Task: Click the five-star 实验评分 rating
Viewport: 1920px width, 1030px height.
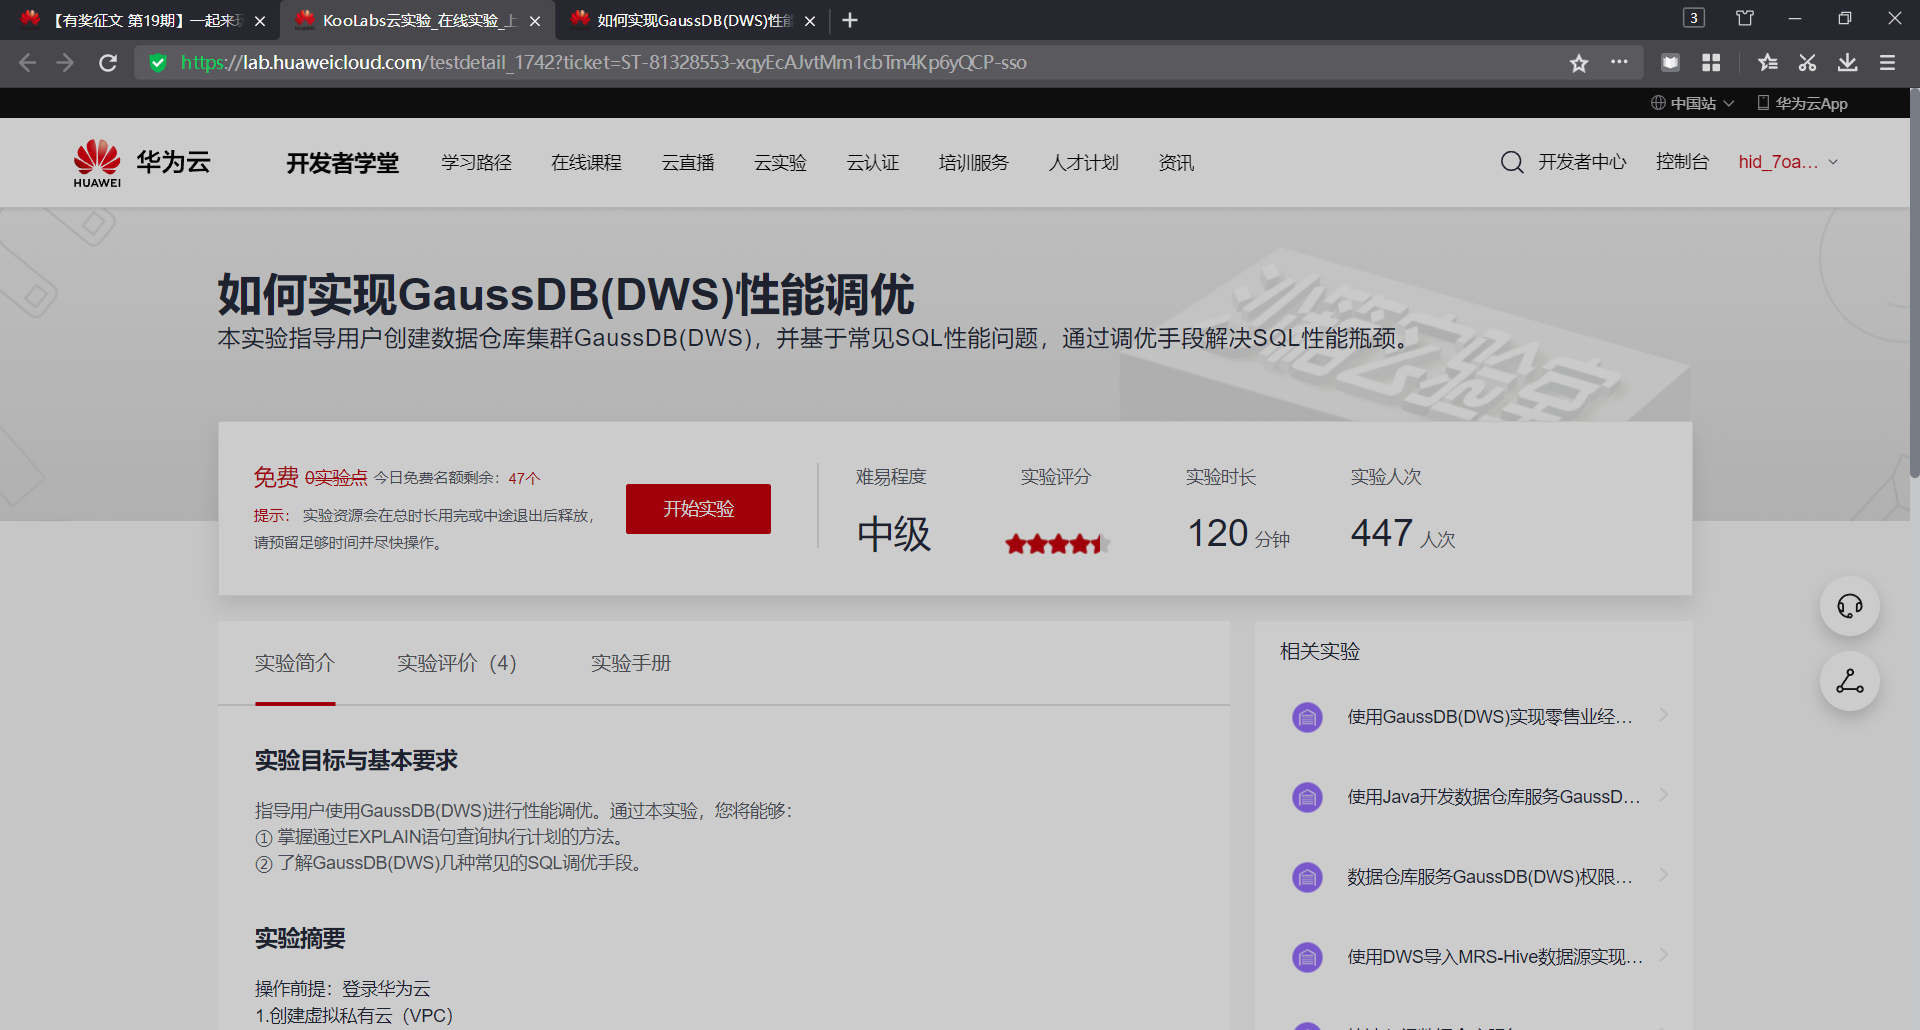Action: pos(1057,544)
